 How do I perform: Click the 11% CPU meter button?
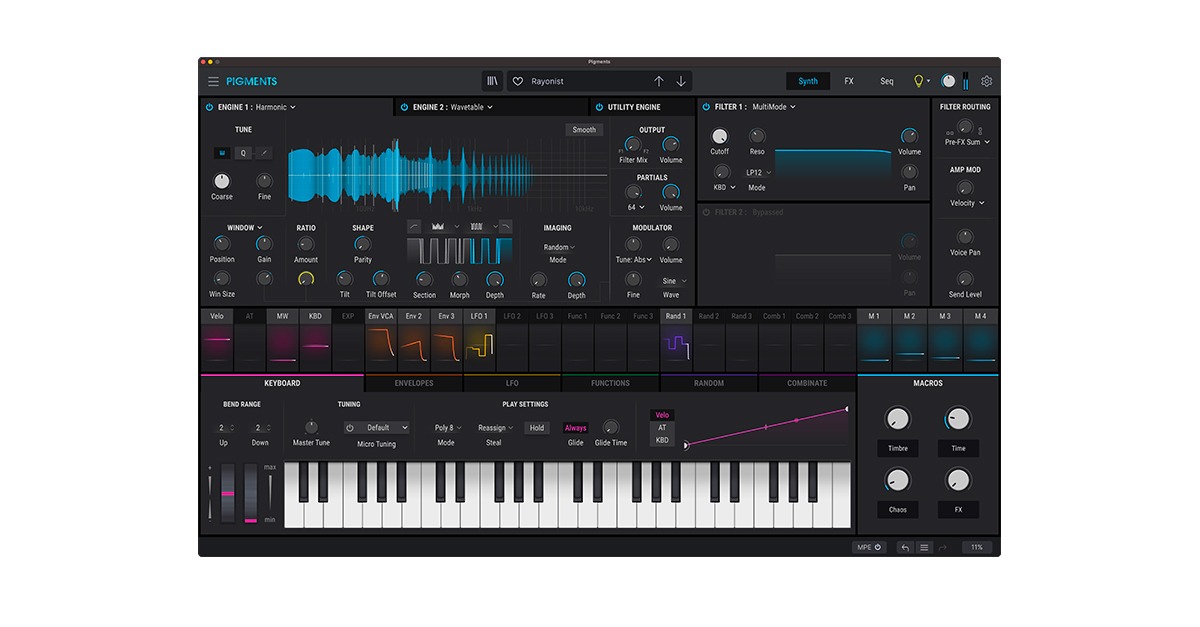977,547
